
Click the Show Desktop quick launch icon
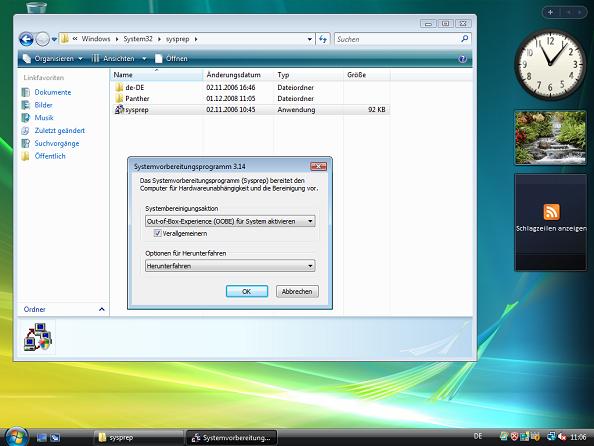click(x=41, y=438)
